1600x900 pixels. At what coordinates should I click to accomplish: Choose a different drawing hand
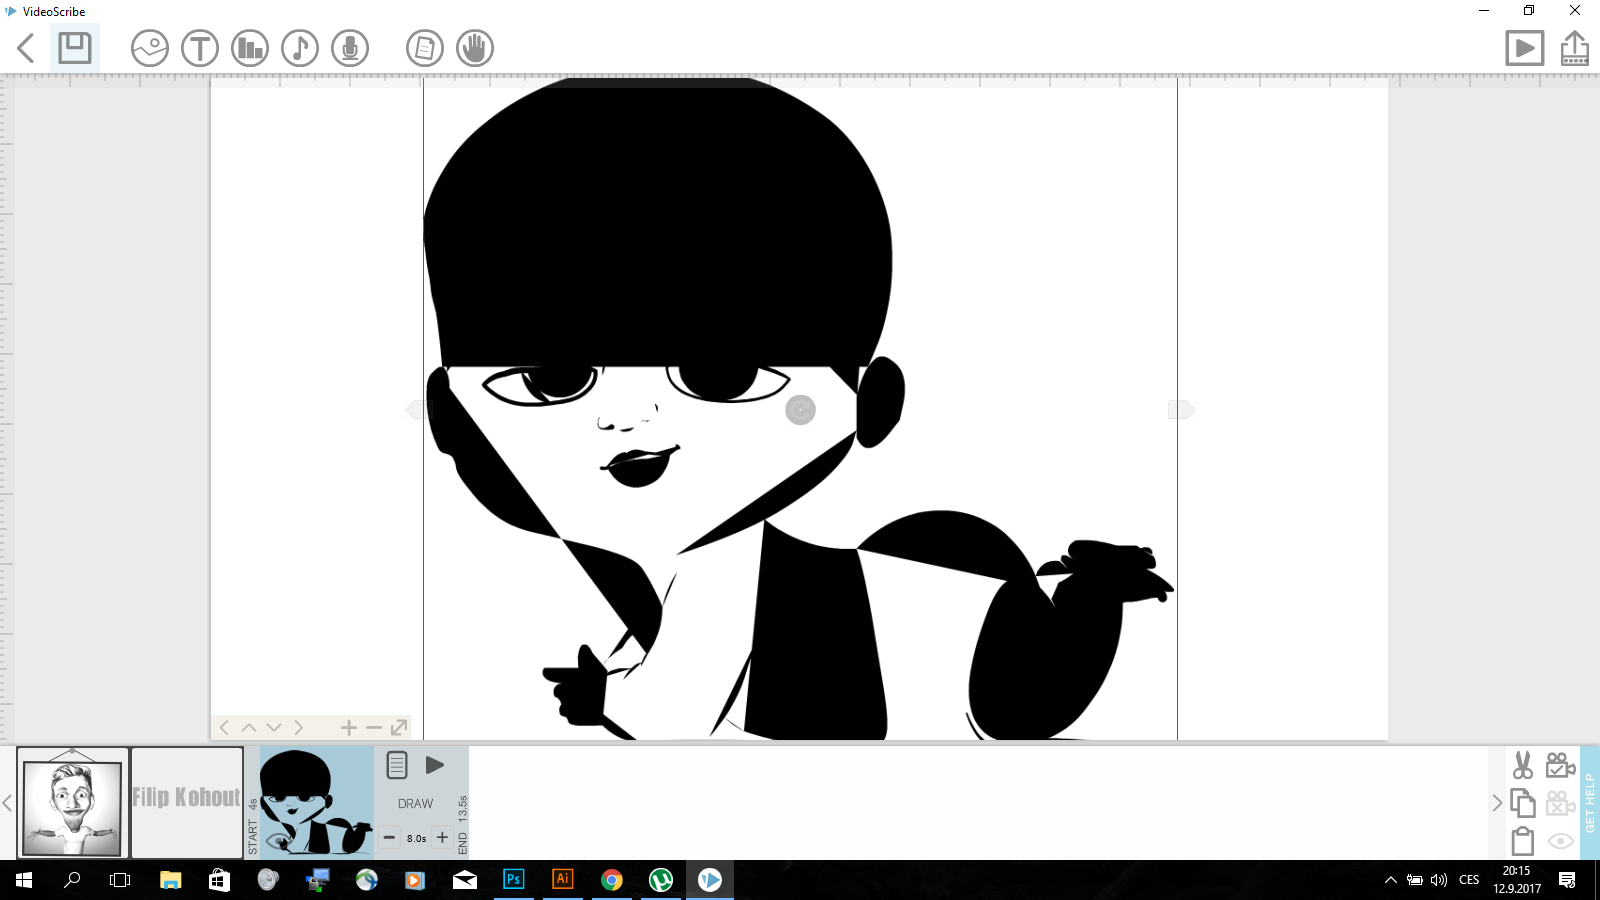point(475,48)
